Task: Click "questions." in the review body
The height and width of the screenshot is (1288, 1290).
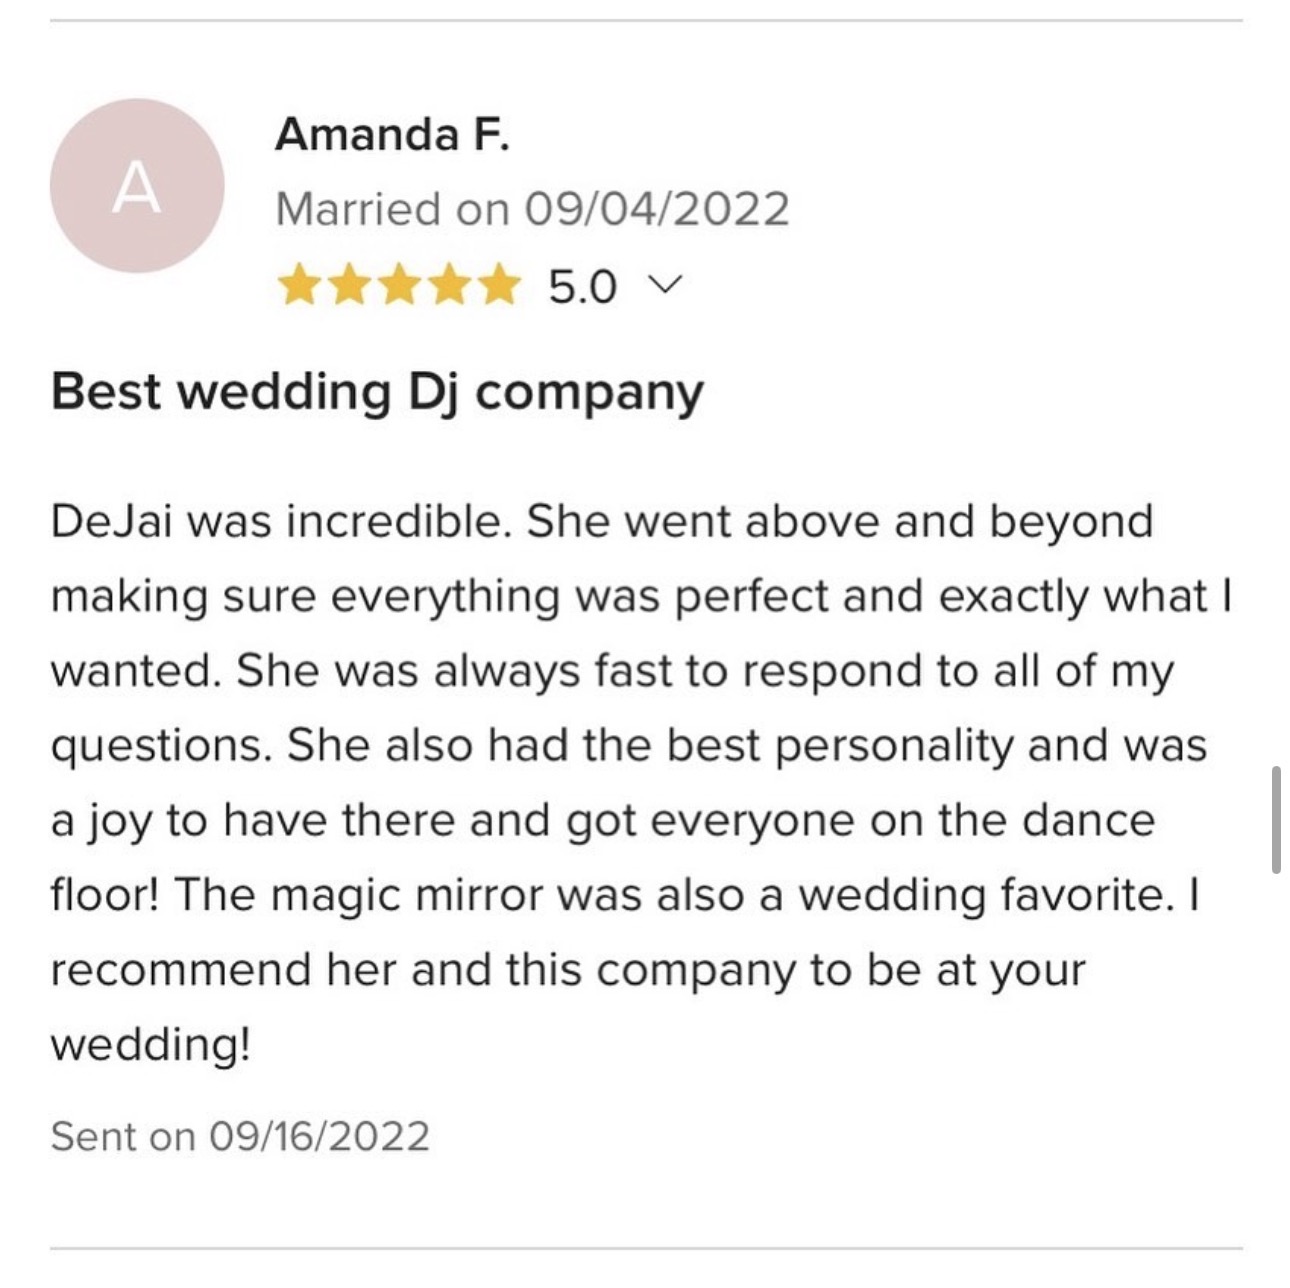Action: [161, 746]
